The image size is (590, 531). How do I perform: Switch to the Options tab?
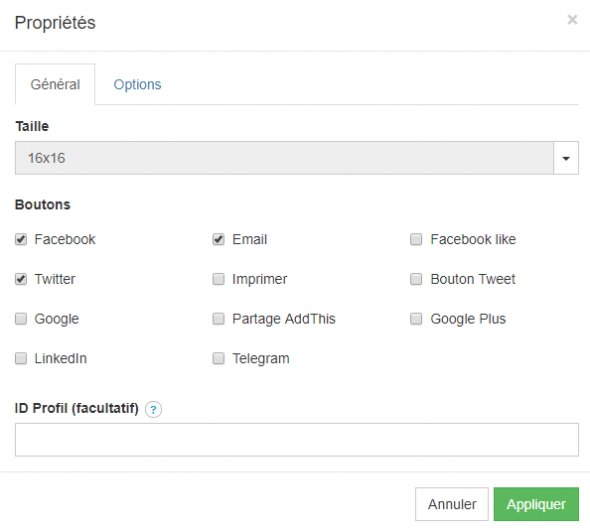pyautogui.click(x=137, y=84)
